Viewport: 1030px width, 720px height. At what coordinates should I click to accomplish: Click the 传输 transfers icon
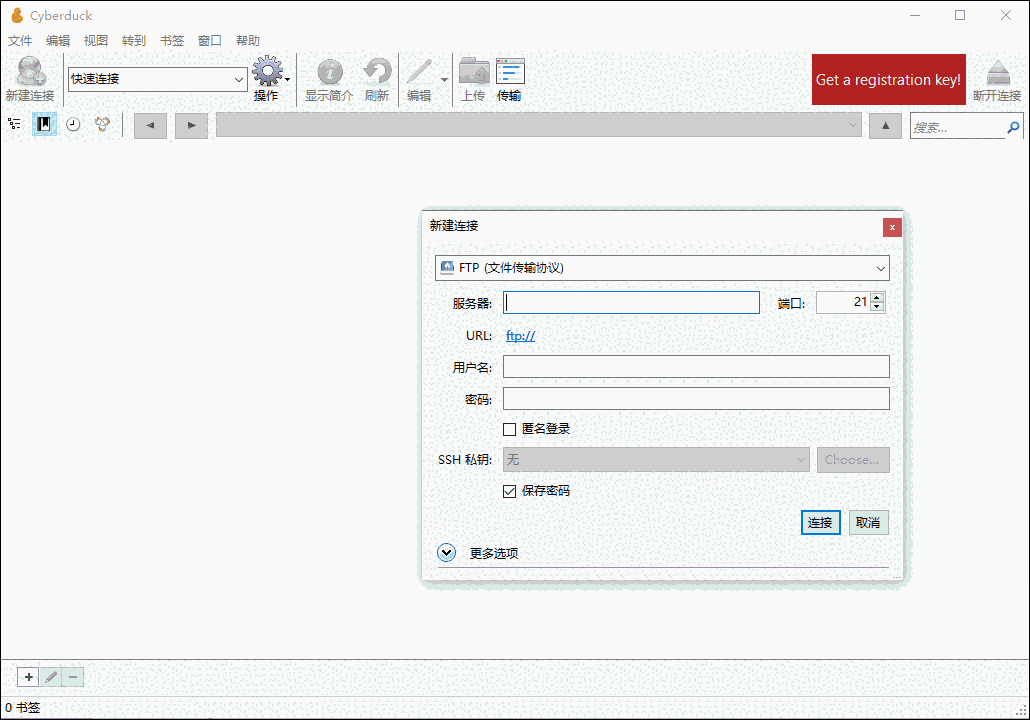point(509,79)
